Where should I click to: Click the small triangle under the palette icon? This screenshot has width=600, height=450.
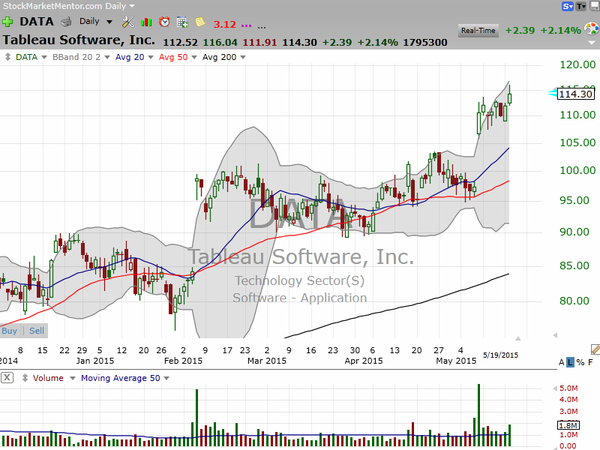click(592, 43)
